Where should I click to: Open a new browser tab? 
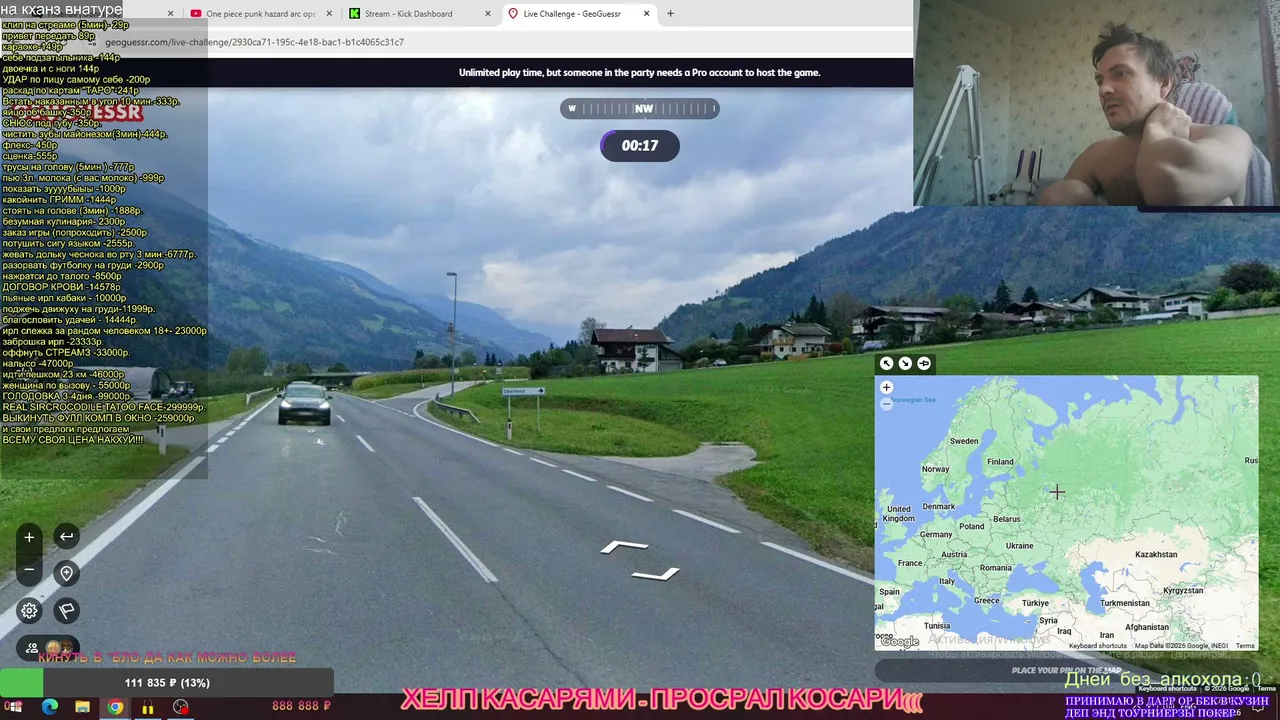(x=670, y=14)
